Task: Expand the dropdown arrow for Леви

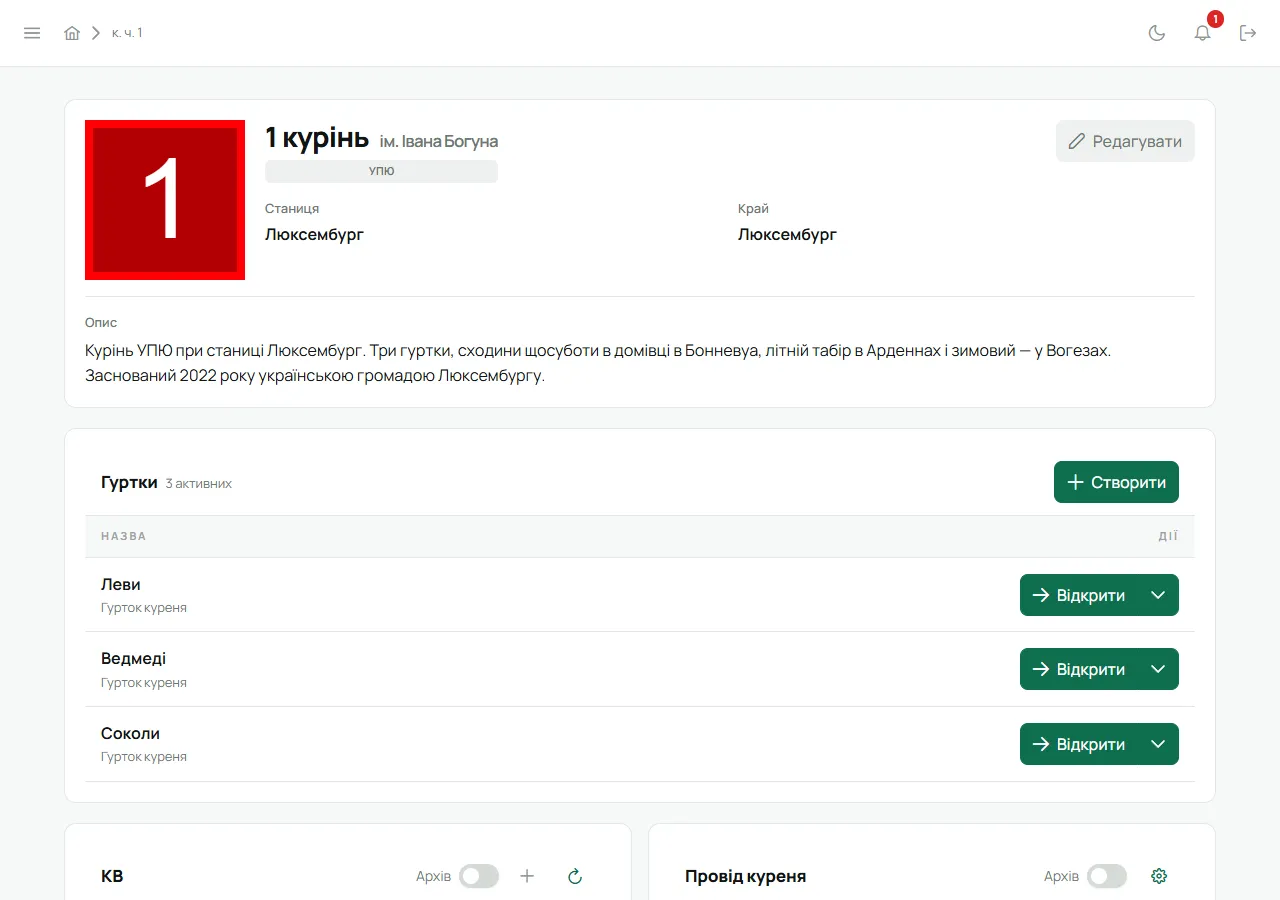Action: [x=1158, y=595]
